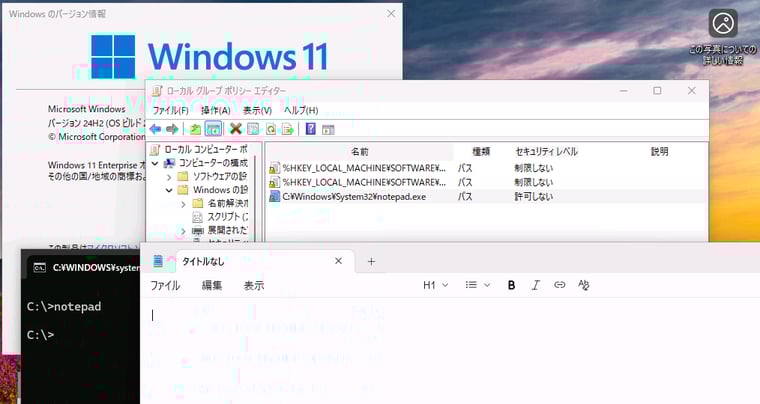
Task: Open help with the question mark icon
Action: pos(311,129)
